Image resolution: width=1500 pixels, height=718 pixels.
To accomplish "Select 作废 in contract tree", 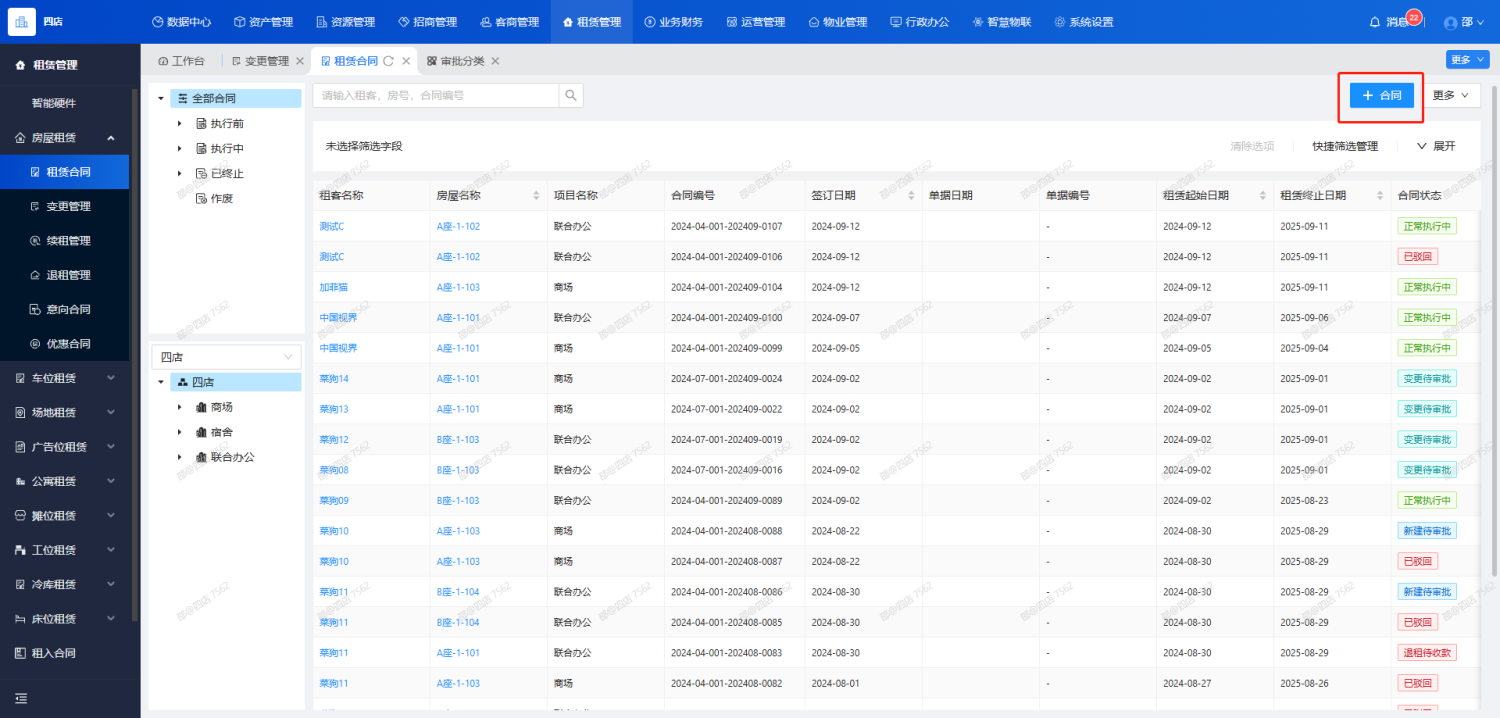I will (222, 199).
